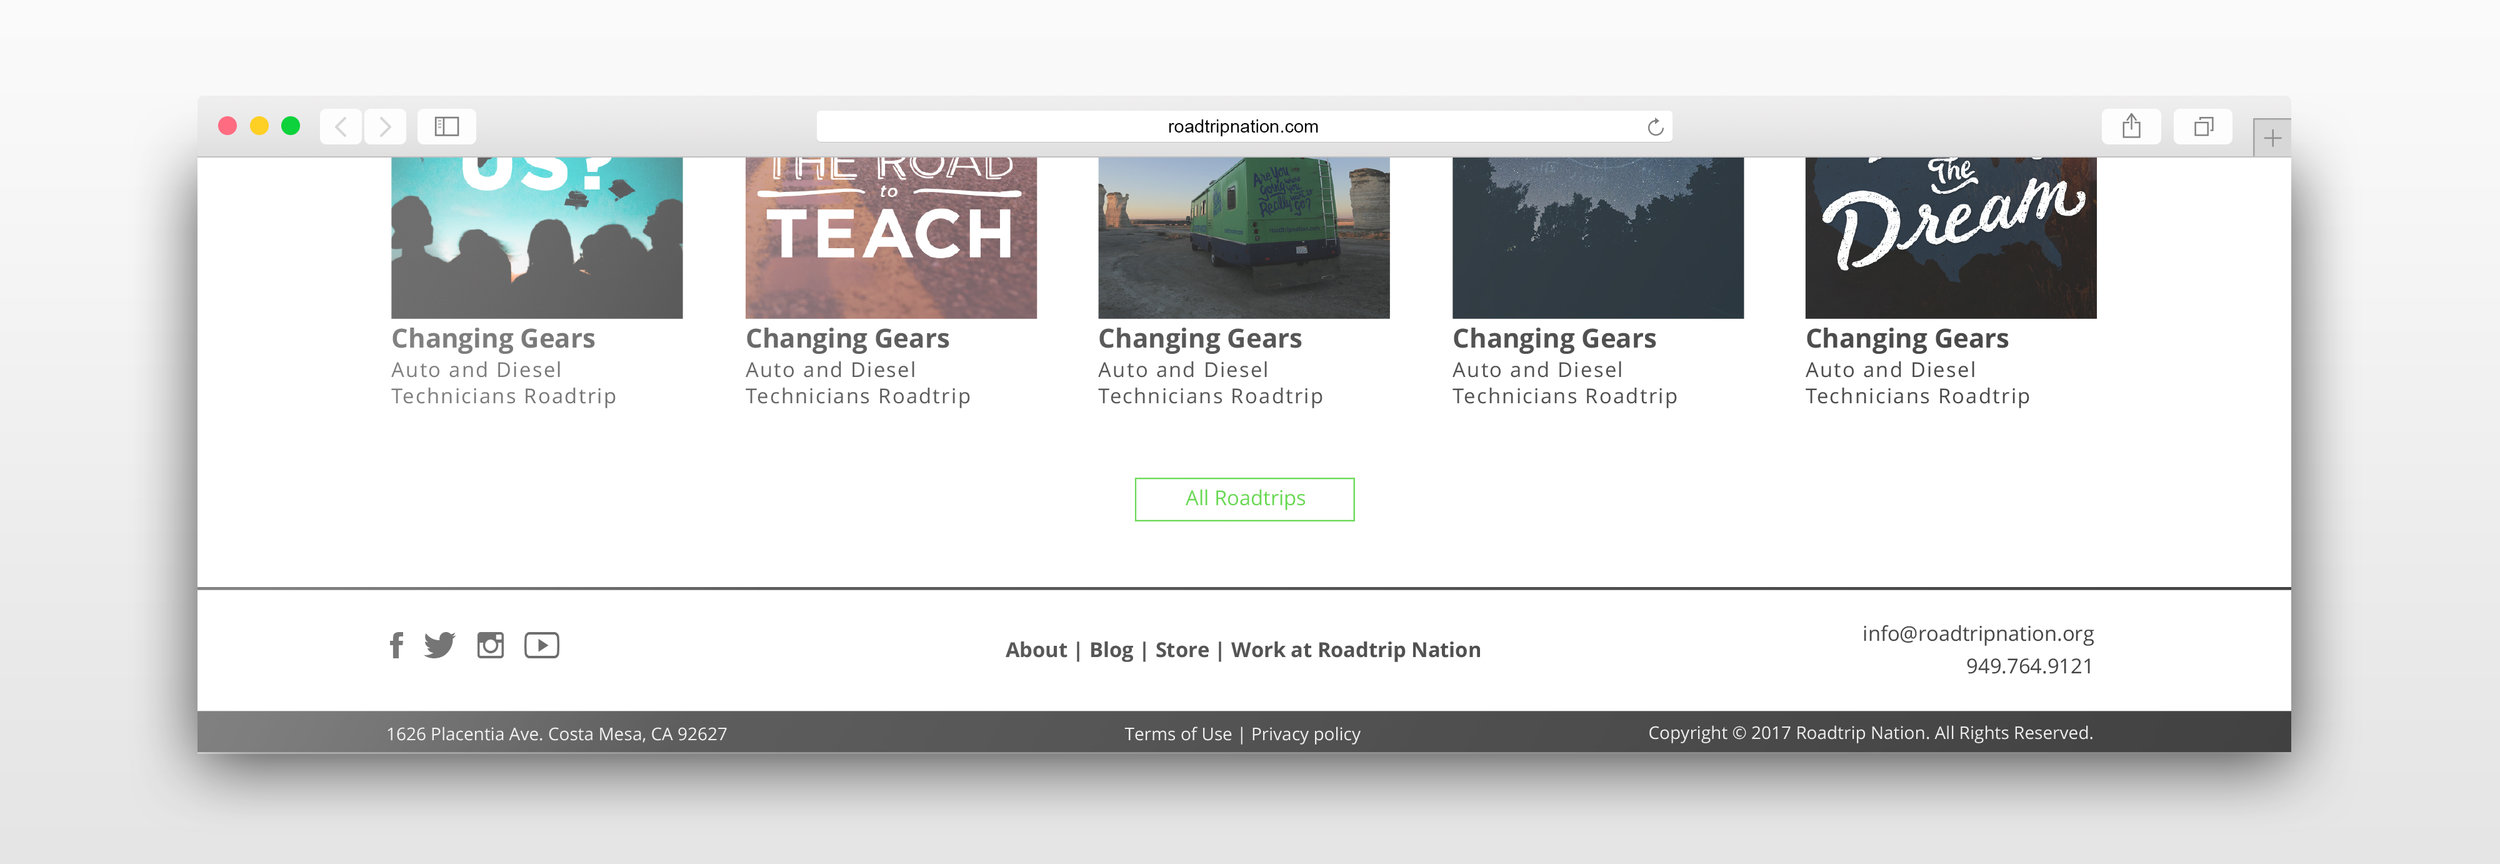Go back with browser back arrow
2500x864 pixels.
pos(341,126)
